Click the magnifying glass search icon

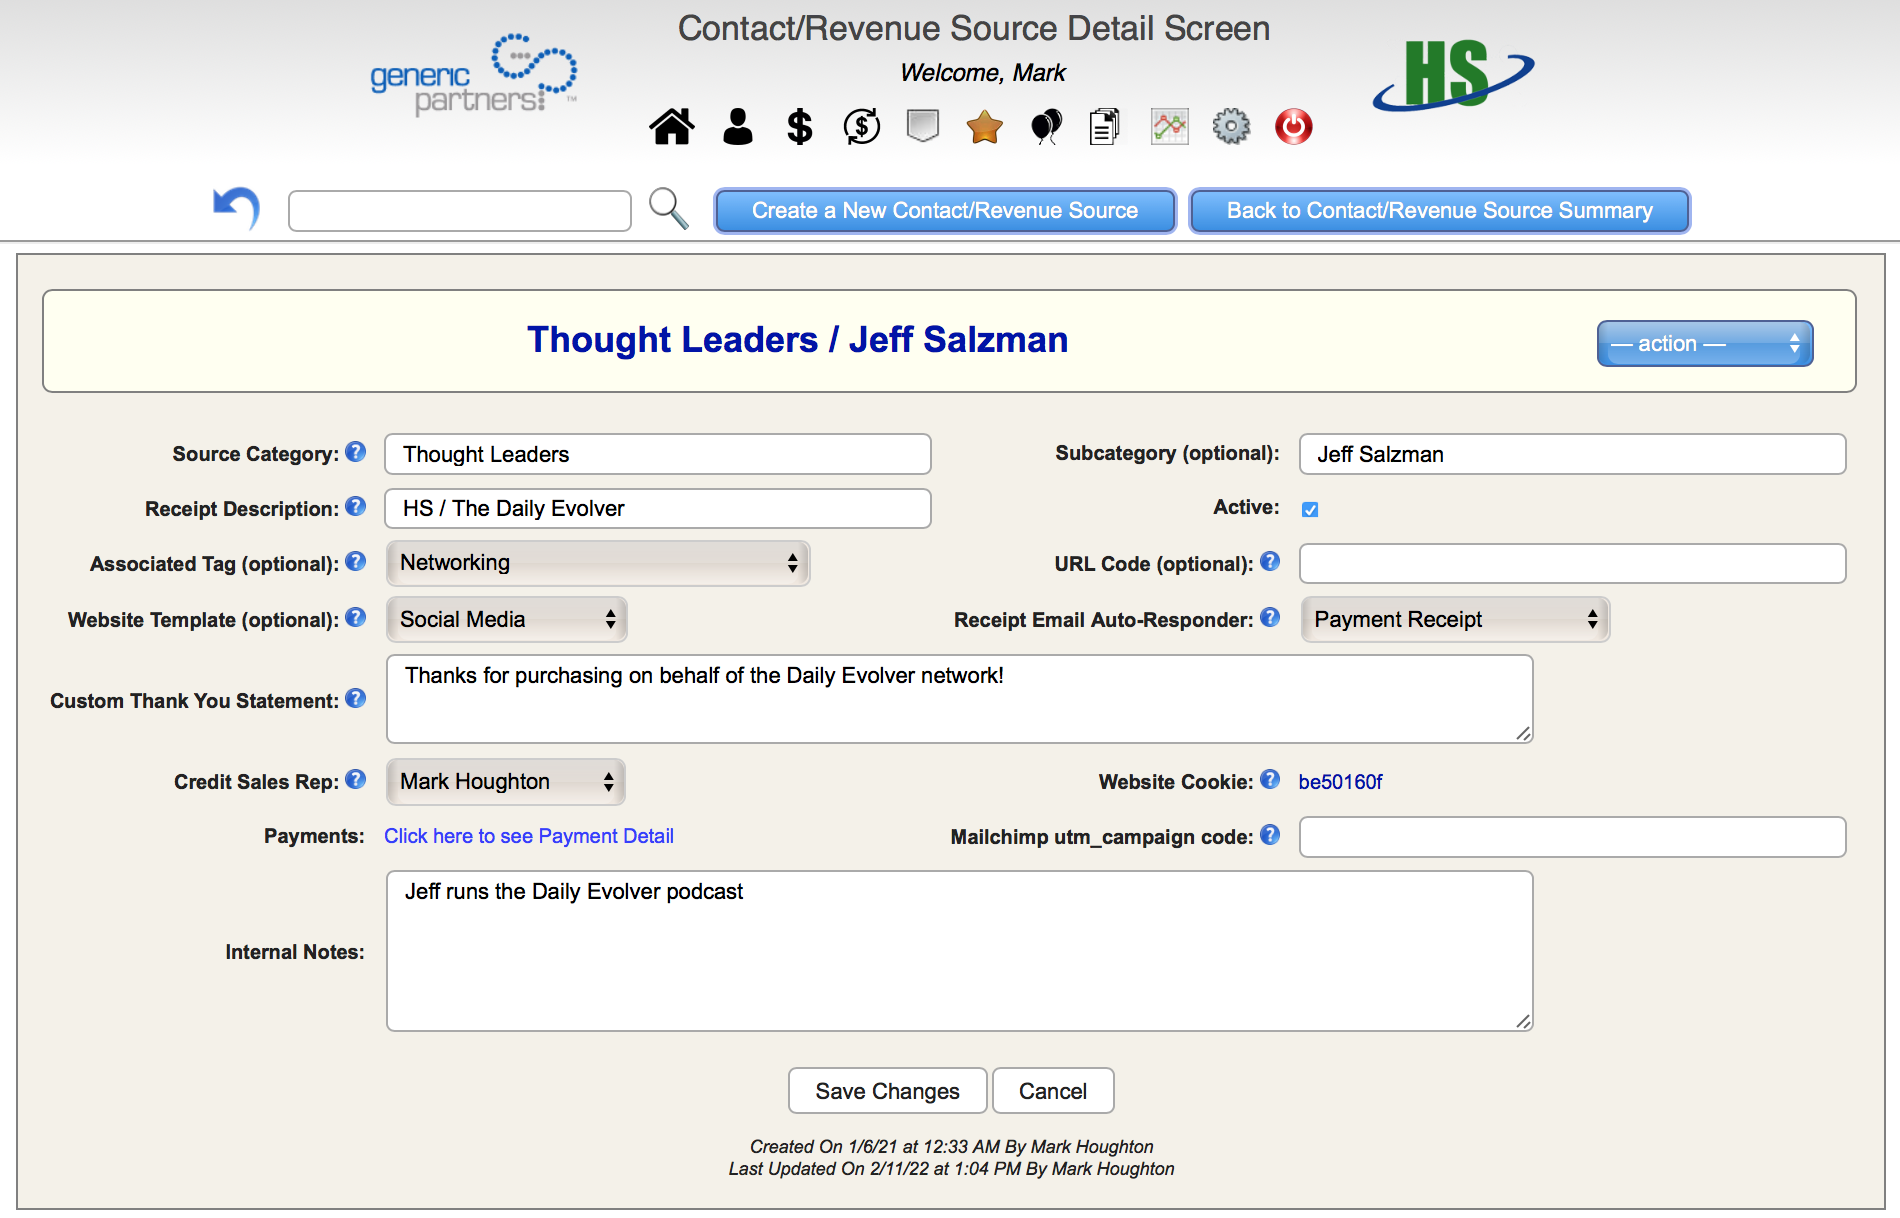(668, 209)
